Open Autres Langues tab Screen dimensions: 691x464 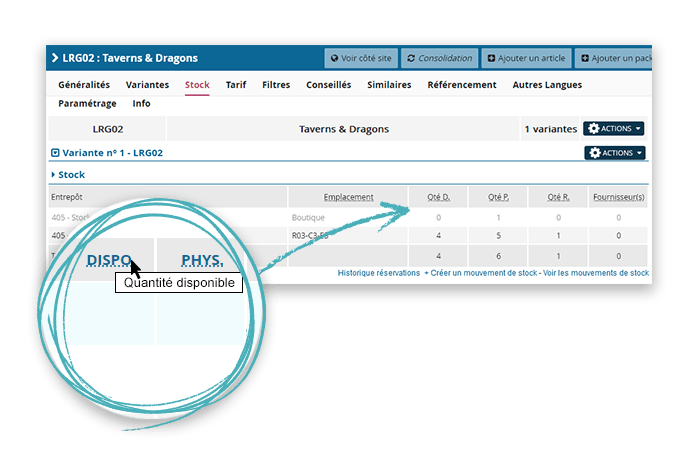(547, 85)
